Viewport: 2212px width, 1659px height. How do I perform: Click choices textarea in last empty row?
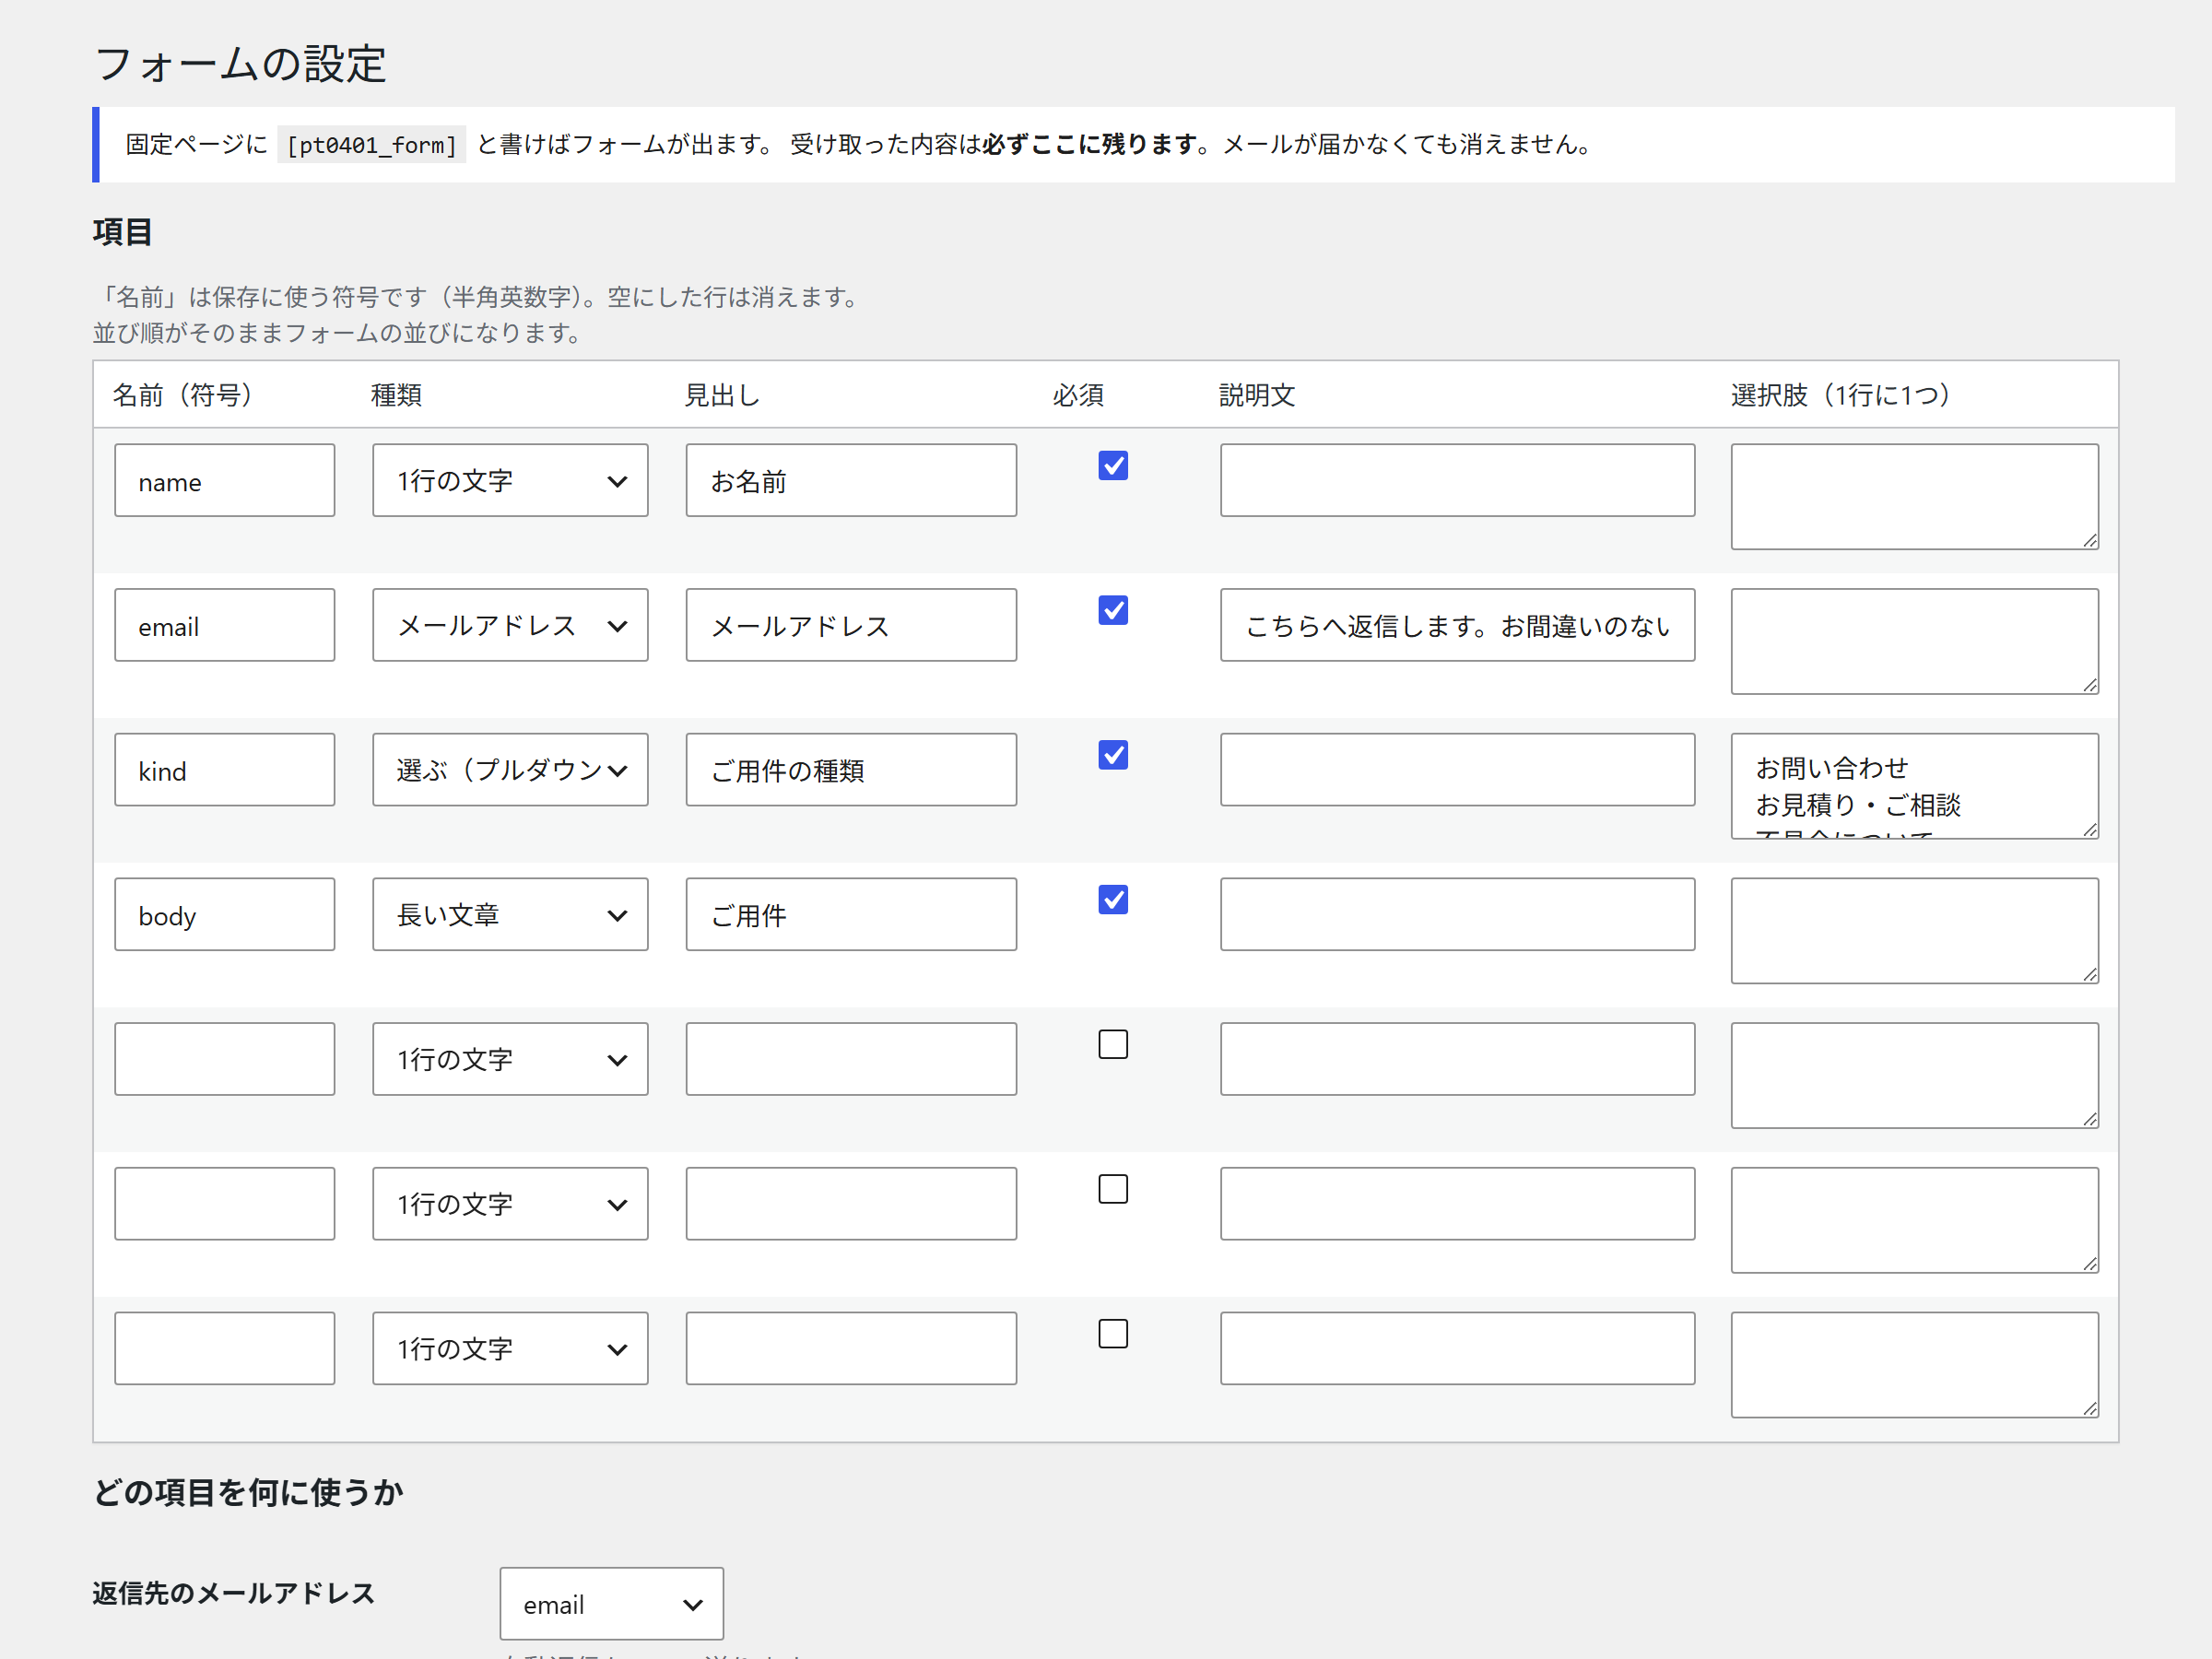tap(1915, 1365)
